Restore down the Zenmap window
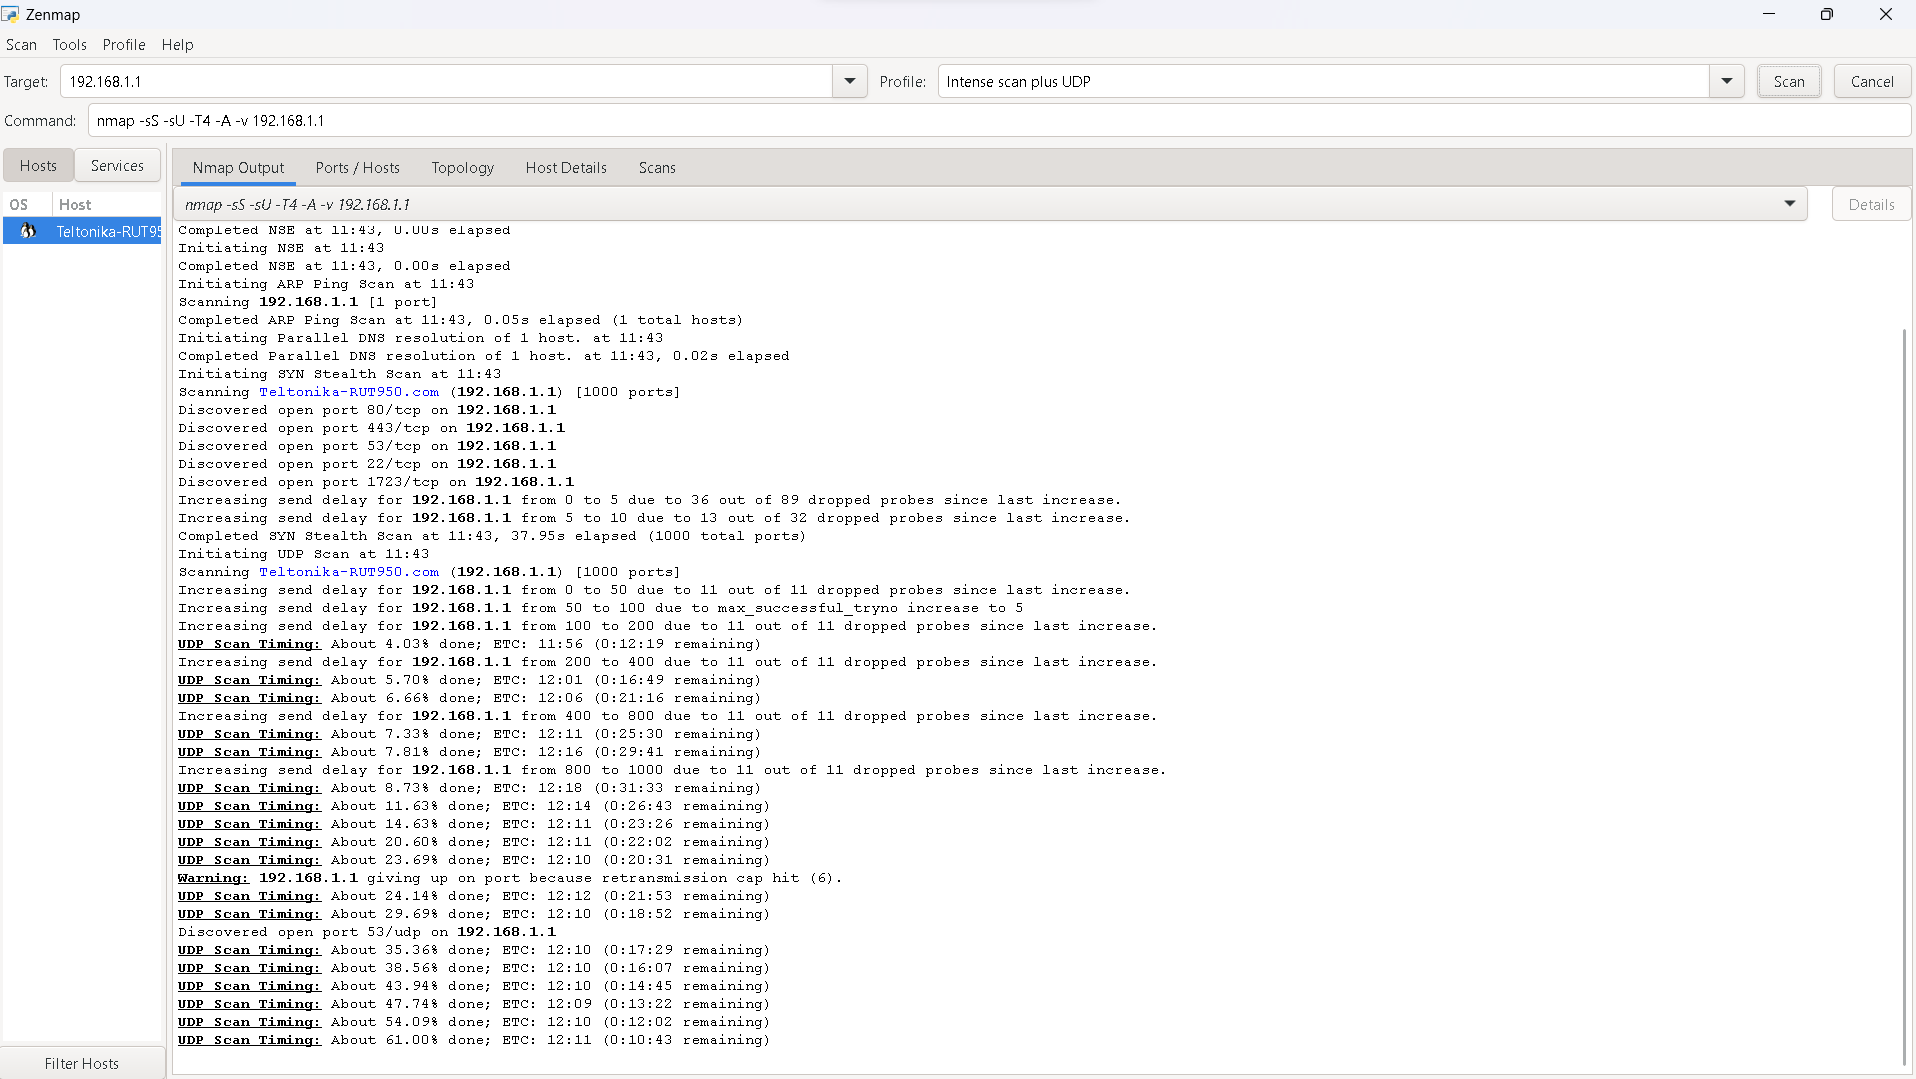1916x1079 pixels. (x=1826, y=14)
